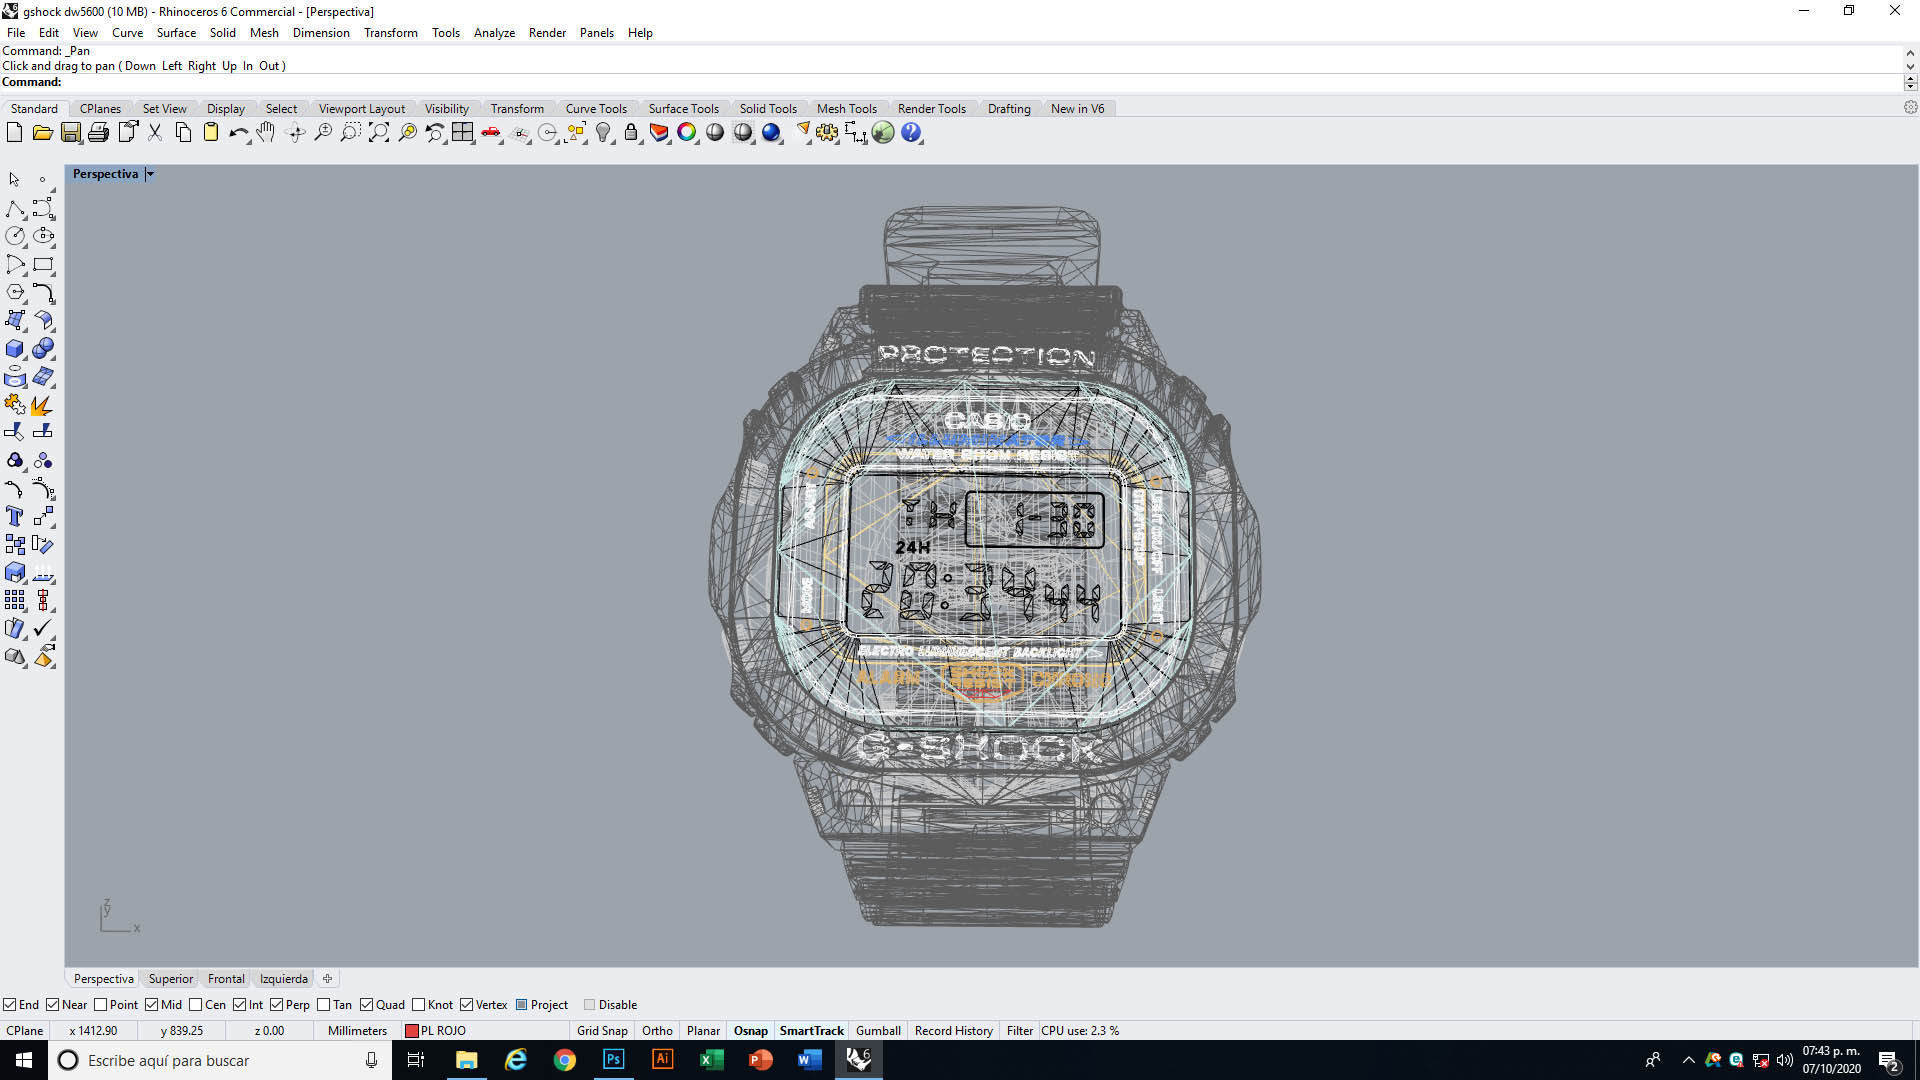Viewport: 1920px width, 1080px height.
Task: Open the Surface menu
Action: click(176, 33)
